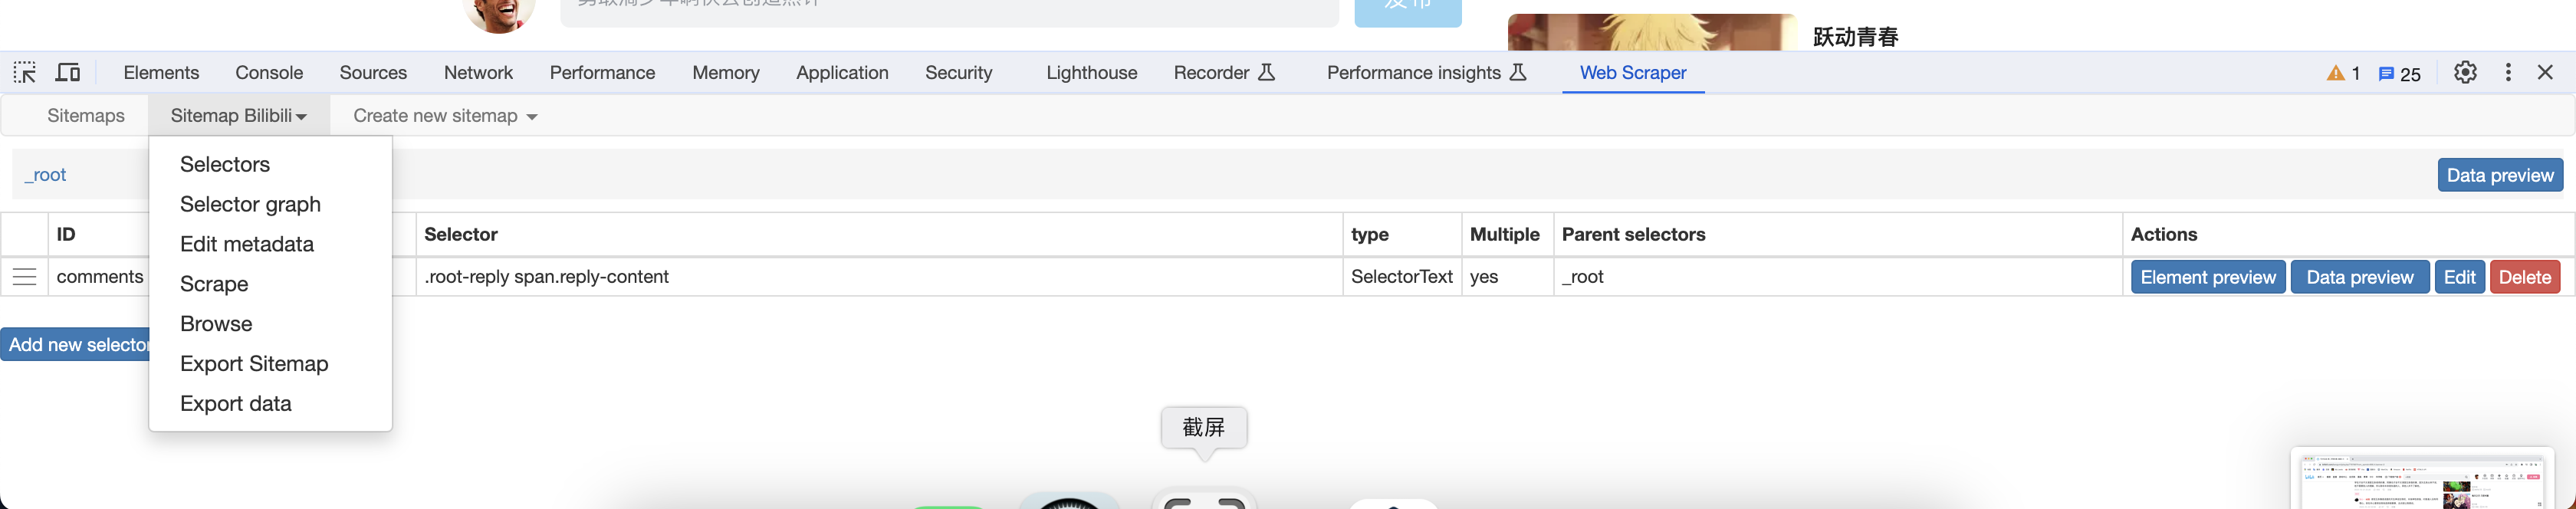Choose Selector graph from the menu
The height and width of the screenshot is (509, 2576).
(x=250, y=204)
